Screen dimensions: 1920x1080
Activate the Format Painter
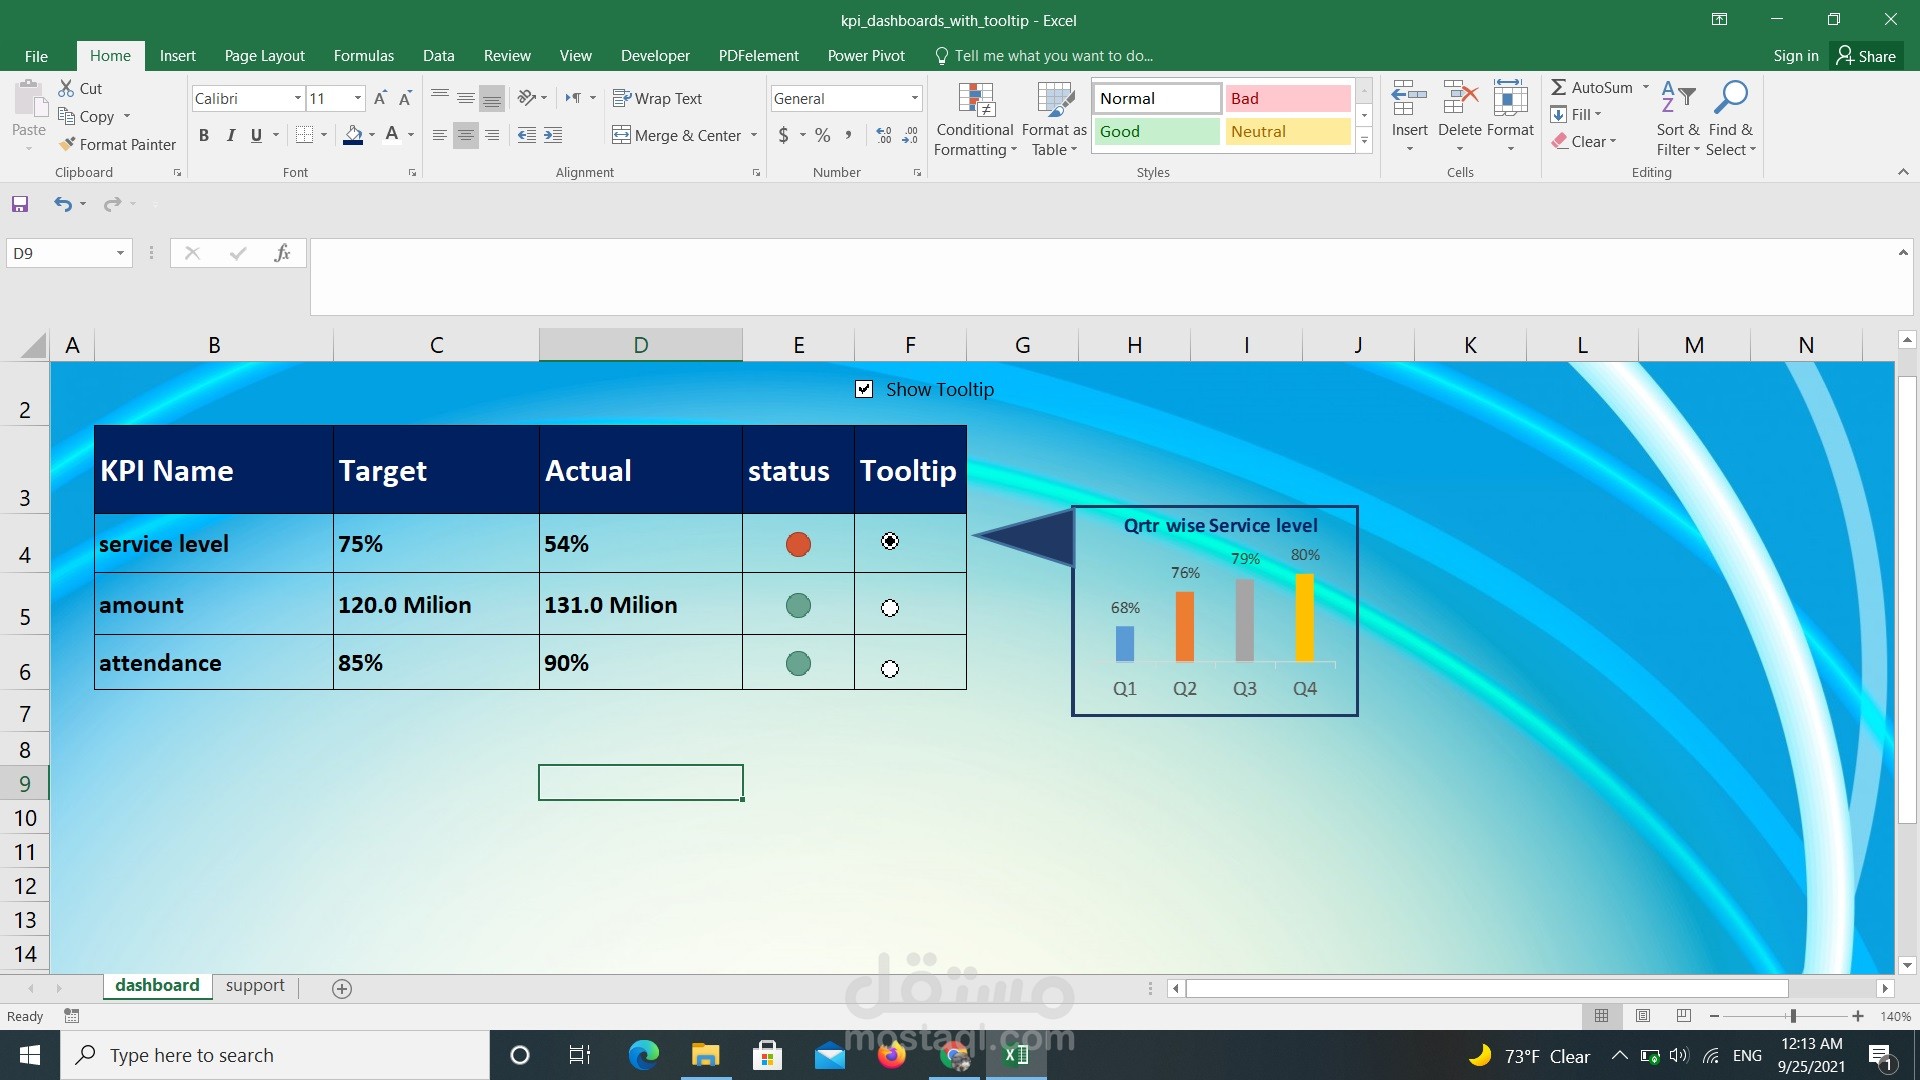click(118, 144)
